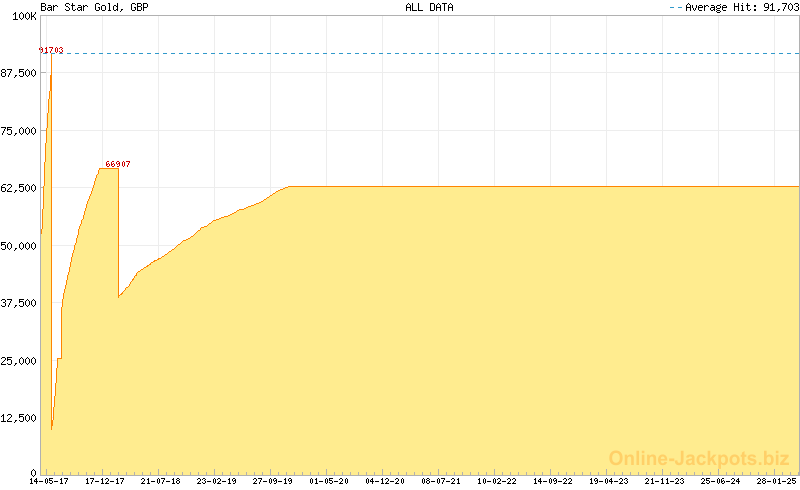The height and width of the screenshot is (490, 800).
Task: Click the 21-11-23 date on x-axis
Action: [x=665, y=481]
